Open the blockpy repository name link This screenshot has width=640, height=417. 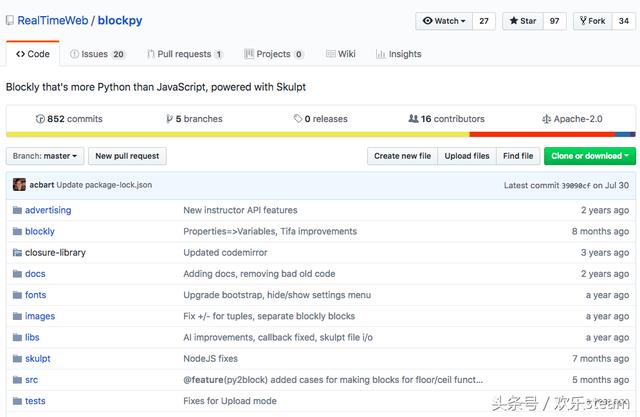coord(120,20)
